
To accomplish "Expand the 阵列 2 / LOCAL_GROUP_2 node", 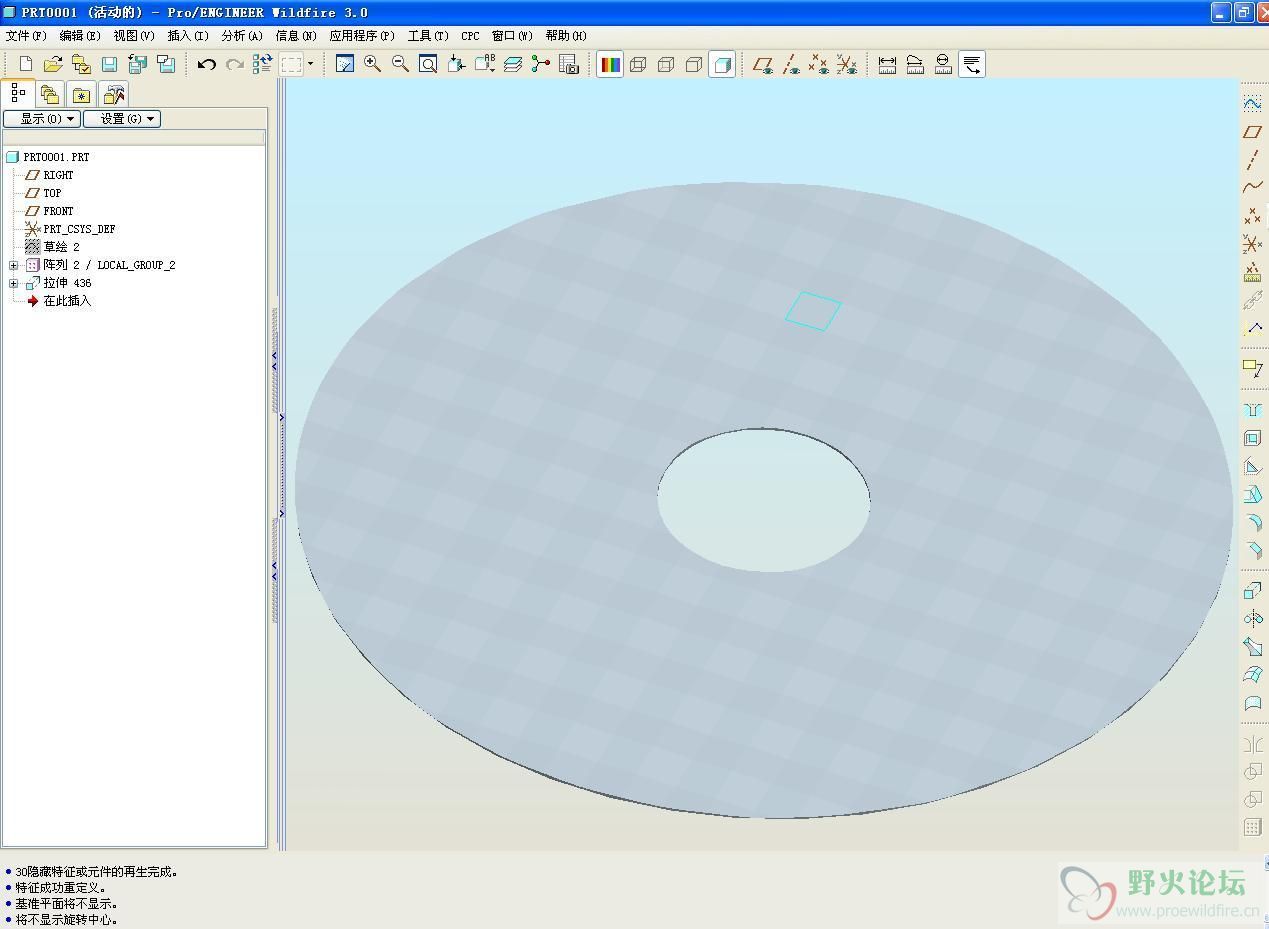I will [13, 265].
